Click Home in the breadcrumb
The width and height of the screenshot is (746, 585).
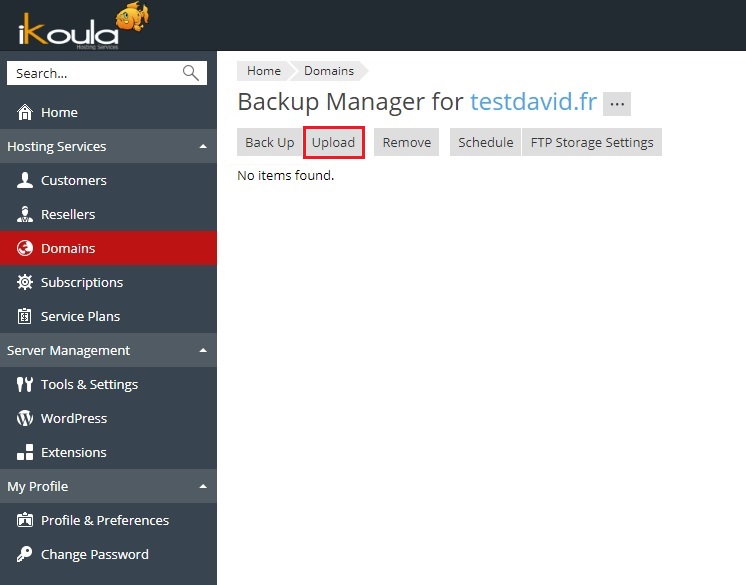point(264,71)
